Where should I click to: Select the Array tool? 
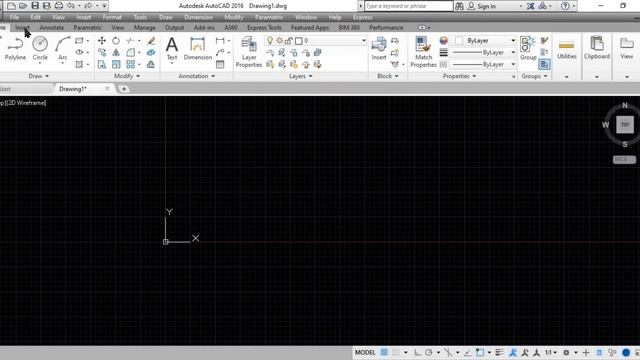point(130,64)
